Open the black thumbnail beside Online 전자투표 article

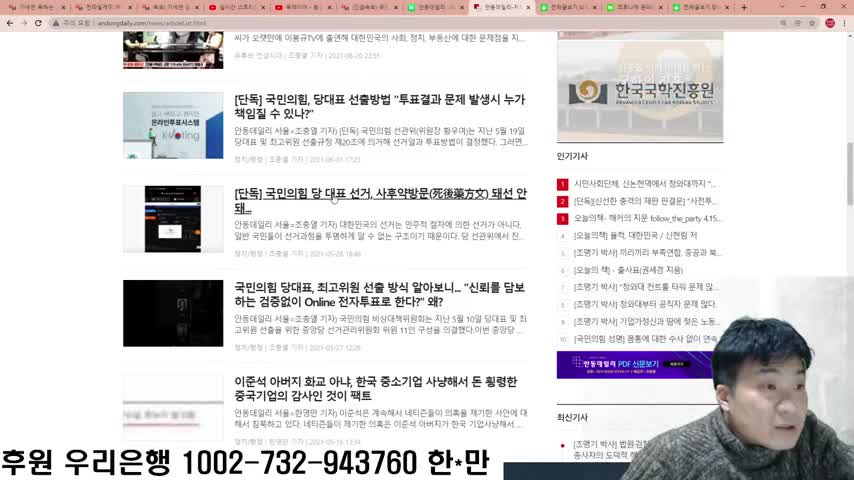click(x=173, y=313)
